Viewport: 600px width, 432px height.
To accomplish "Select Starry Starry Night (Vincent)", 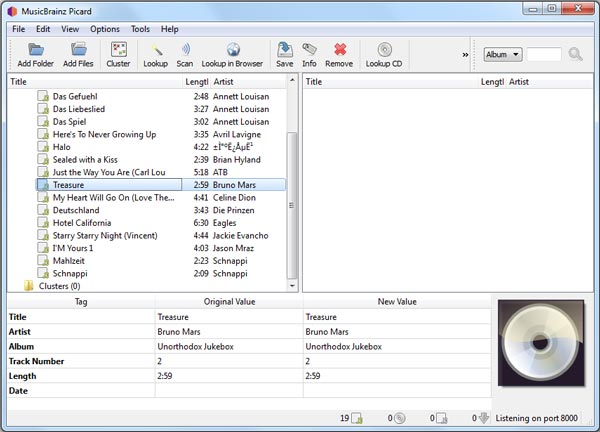I will (161, 235).
